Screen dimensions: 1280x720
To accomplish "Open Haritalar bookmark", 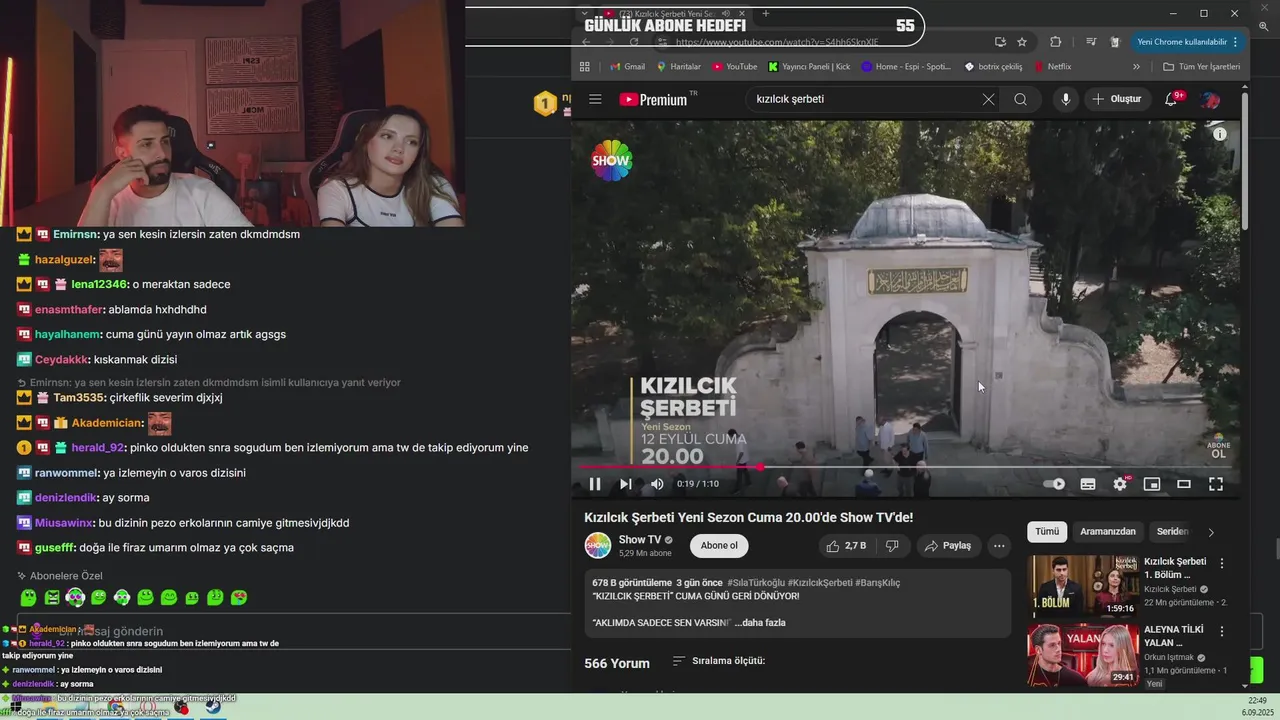I will point(679,67).
